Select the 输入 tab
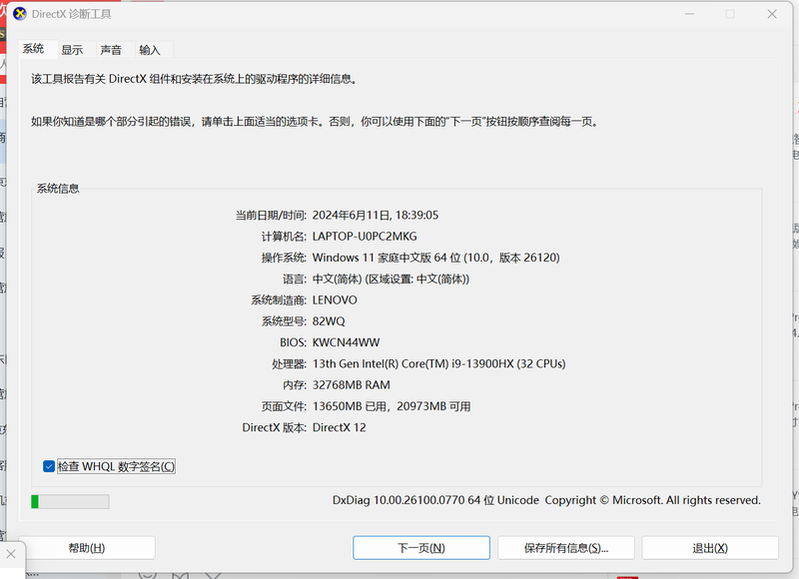The width and height of the screenshot is (799, 579). [x=150, y=50]
